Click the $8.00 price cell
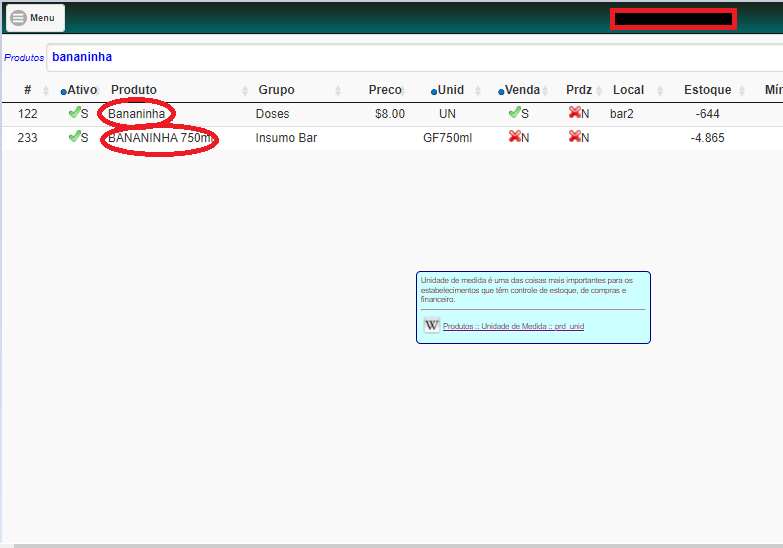Image resolution: width=783 pixels, height=548 pixels. click(390, 114)
